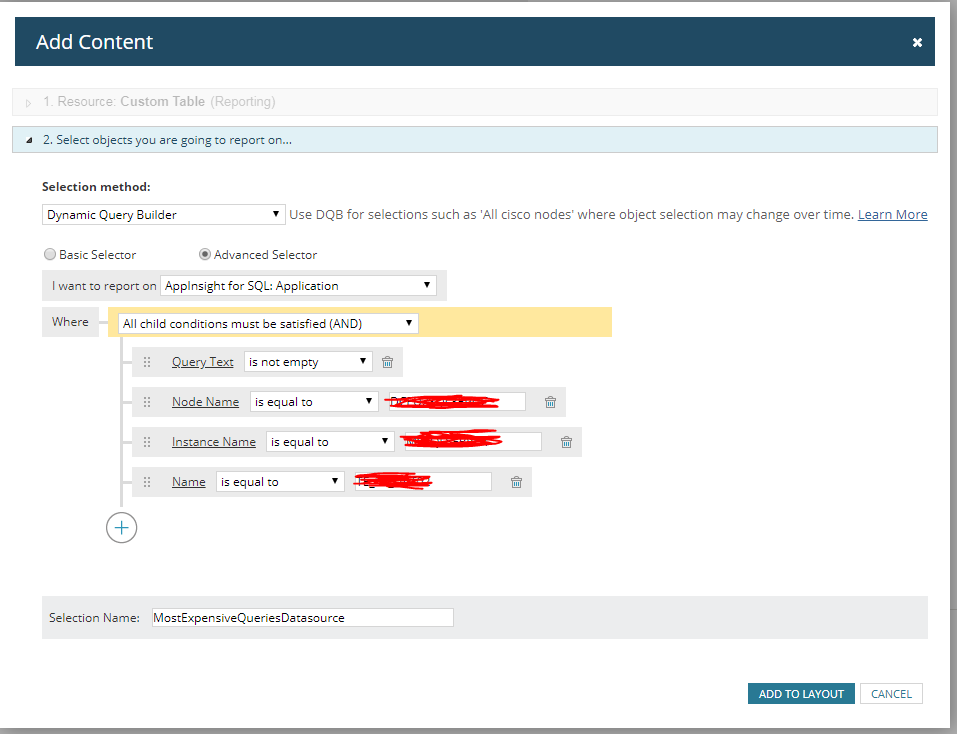
Task: Open the Selection method dropdown
Action: pos(164,214)
